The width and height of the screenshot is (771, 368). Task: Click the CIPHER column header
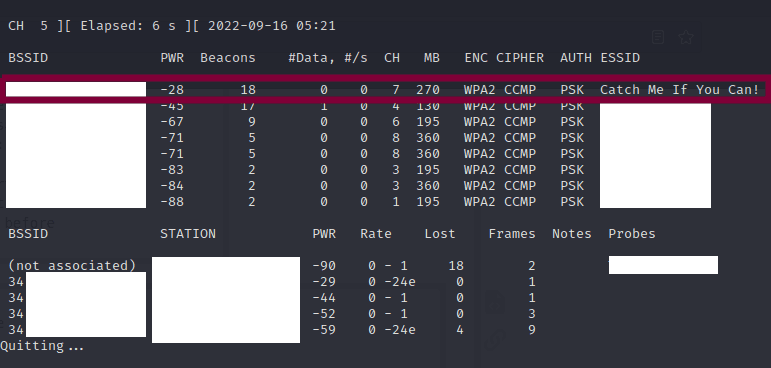coord(520,58)
